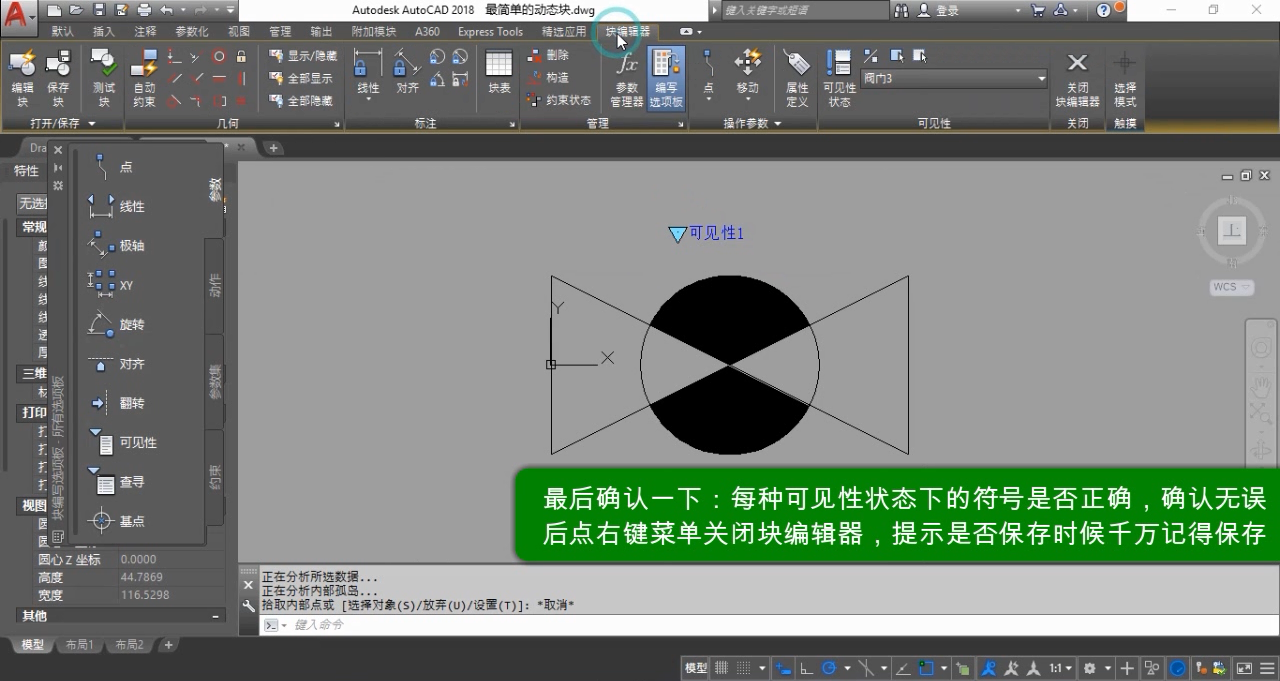1280x681 pixels.
Task: Click the Model (模型) status bar button
Action: coord(696,668)
